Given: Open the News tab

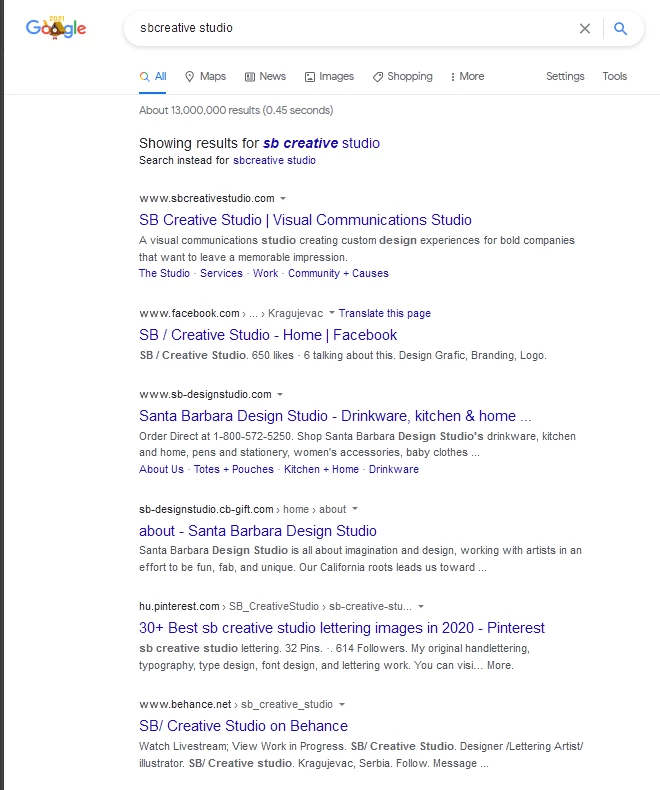Looking at the screenshot, I should pos(266,77).
